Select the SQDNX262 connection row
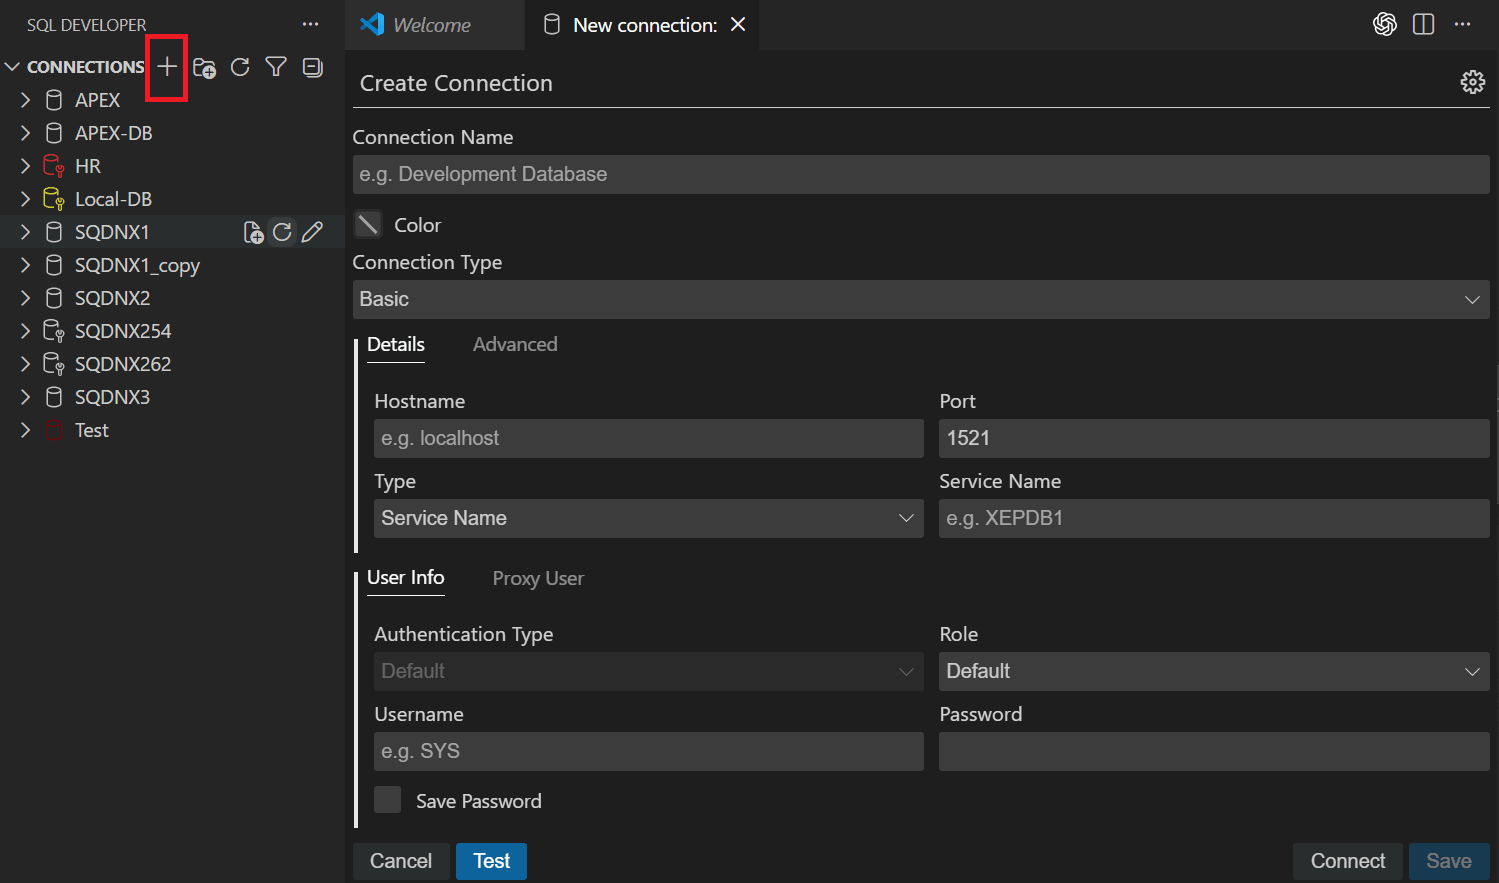 coord(172,364)
